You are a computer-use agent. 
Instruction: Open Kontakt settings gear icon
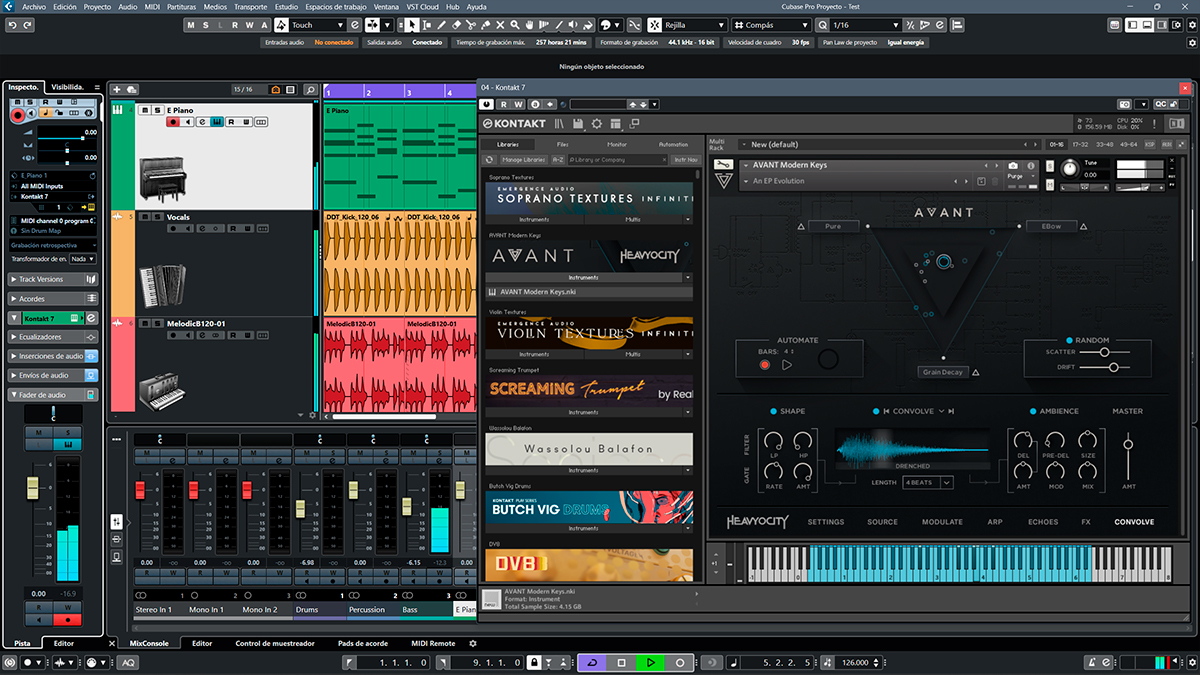[x=596, y=124]
